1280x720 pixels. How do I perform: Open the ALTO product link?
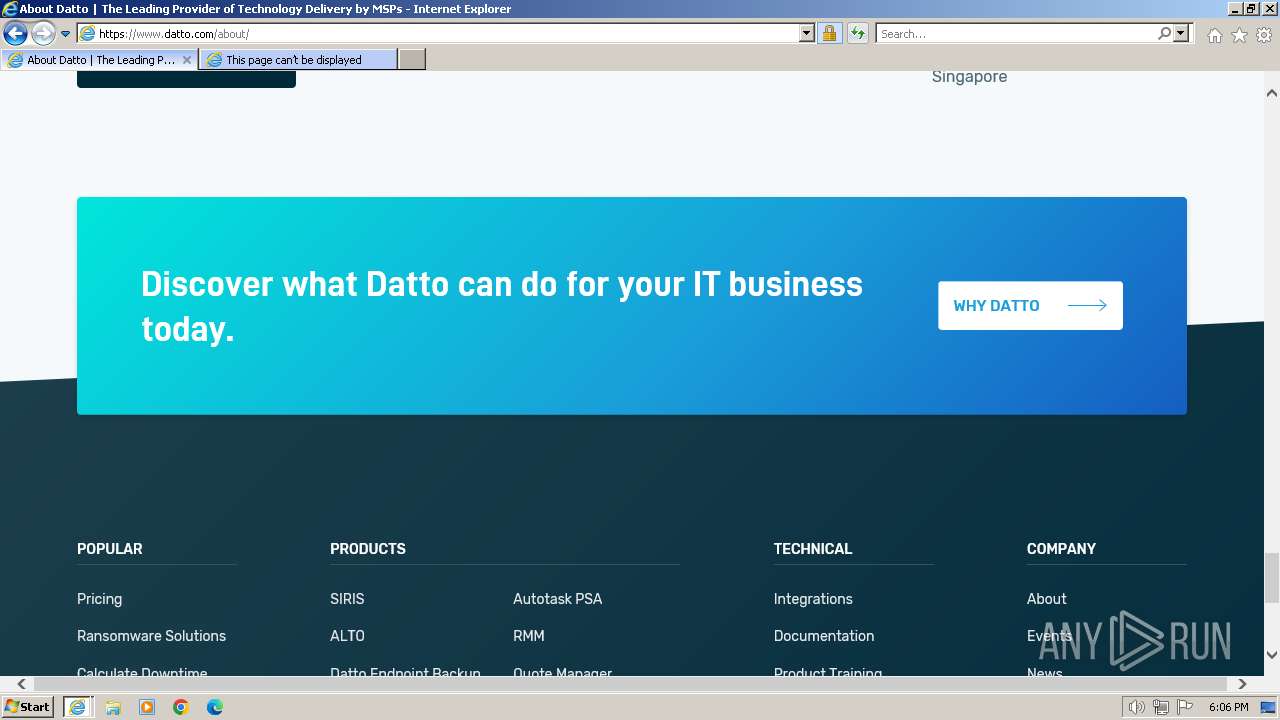pyautogui.click(x=347, y=636)
